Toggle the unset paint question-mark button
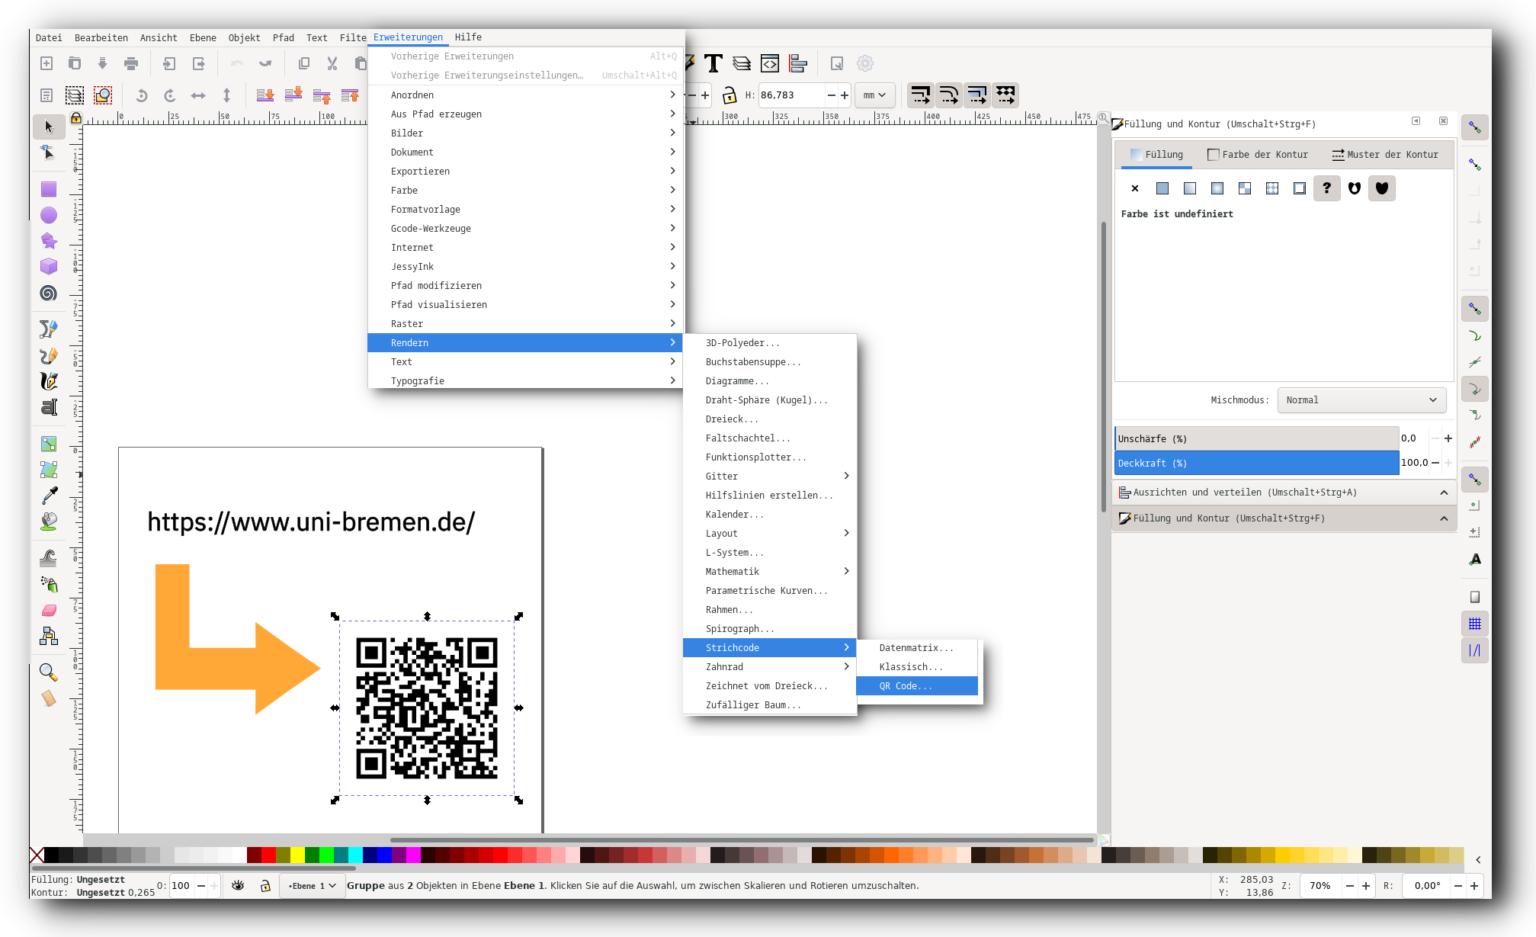 [1327, 188]
